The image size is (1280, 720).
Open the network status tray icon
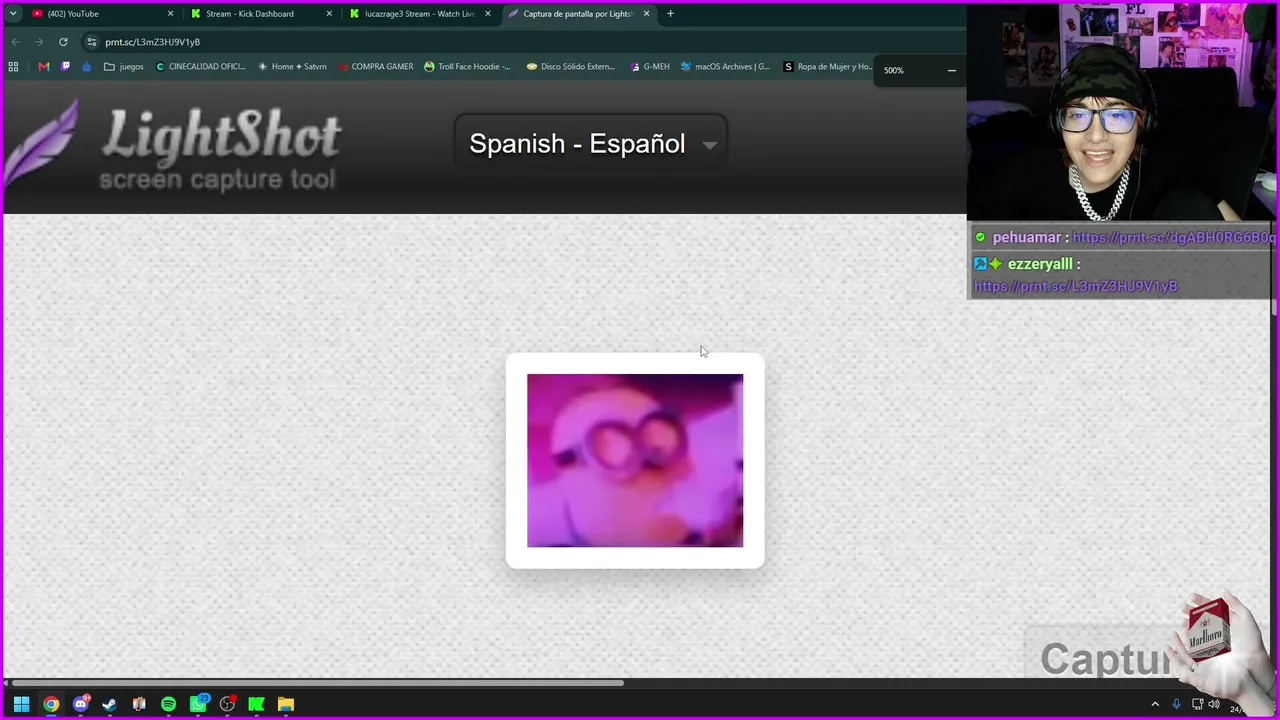1197,704
